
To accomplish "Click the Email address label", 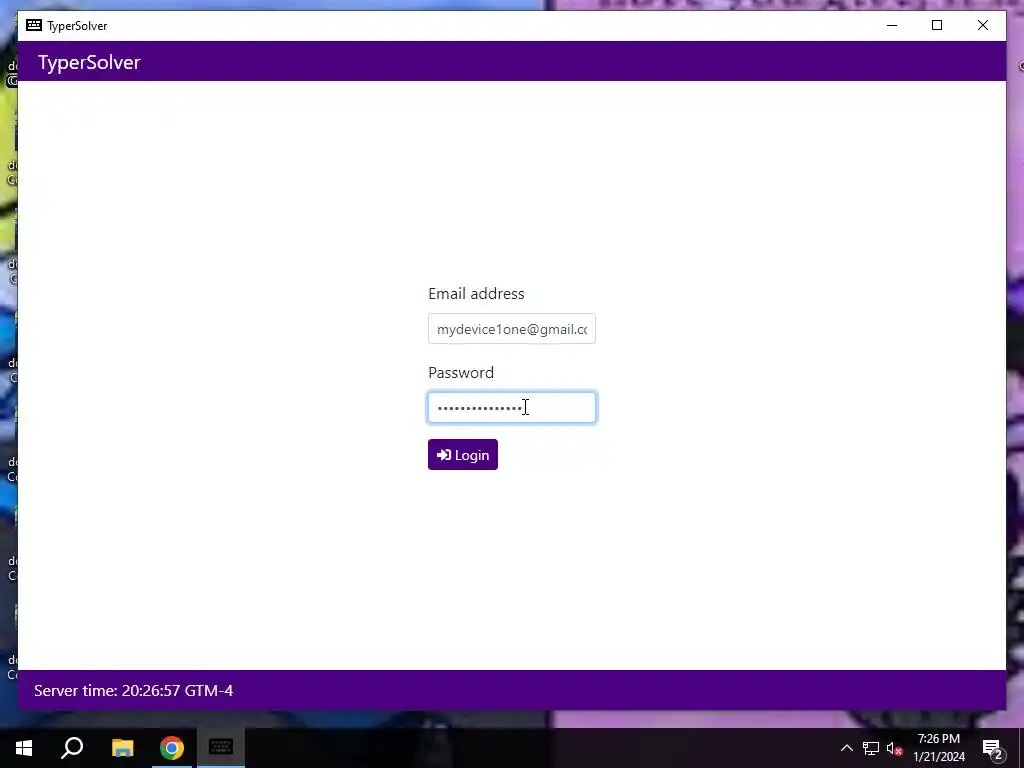I will 476,293.
